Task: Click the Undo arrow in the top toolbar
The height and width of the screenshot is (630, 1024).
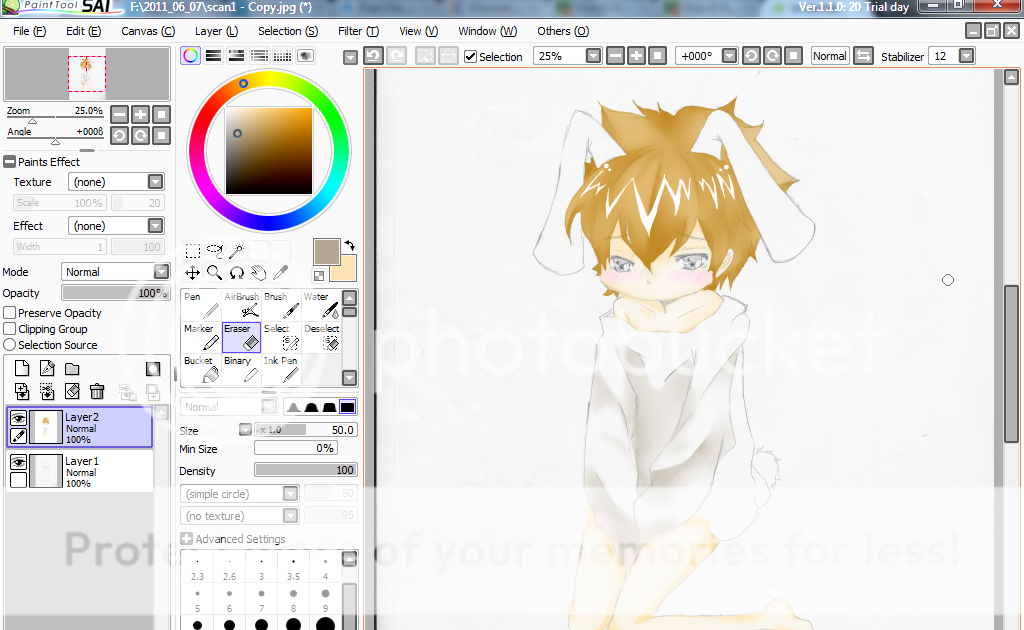Action: coord(373,56)
